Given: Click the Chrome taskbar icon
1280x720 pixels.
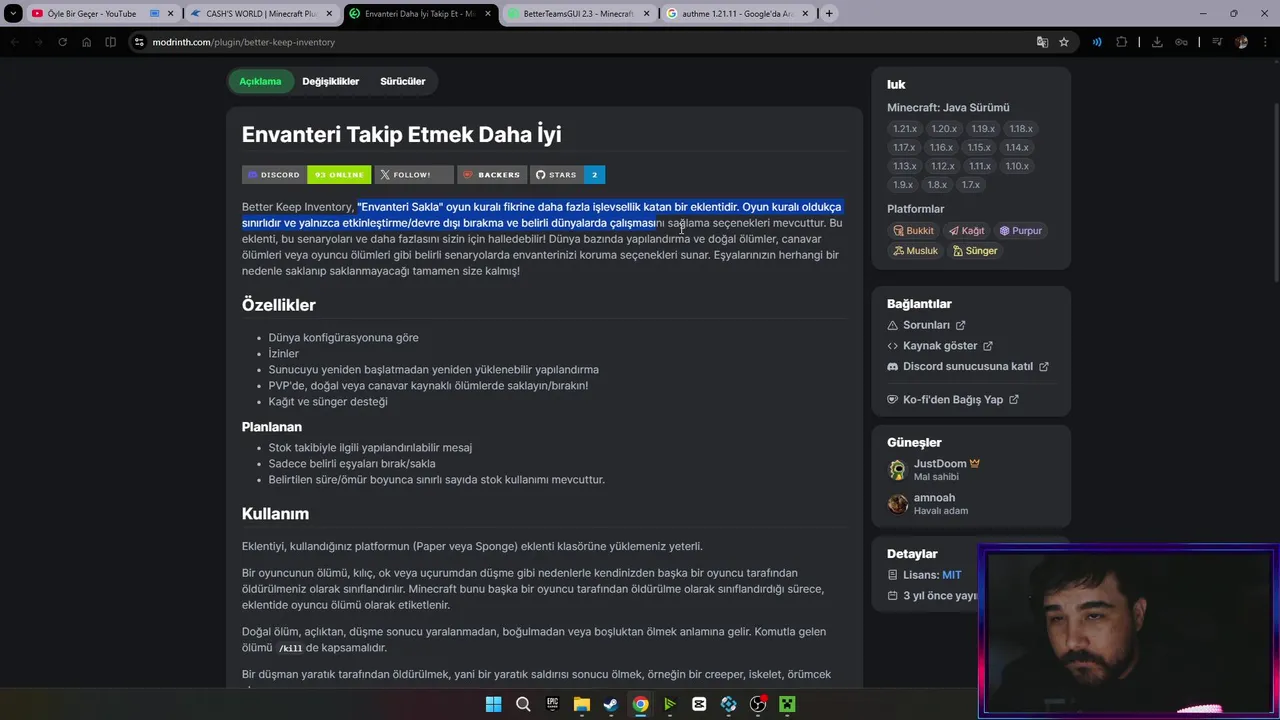Looking at the screenshot, I should 640,704.
